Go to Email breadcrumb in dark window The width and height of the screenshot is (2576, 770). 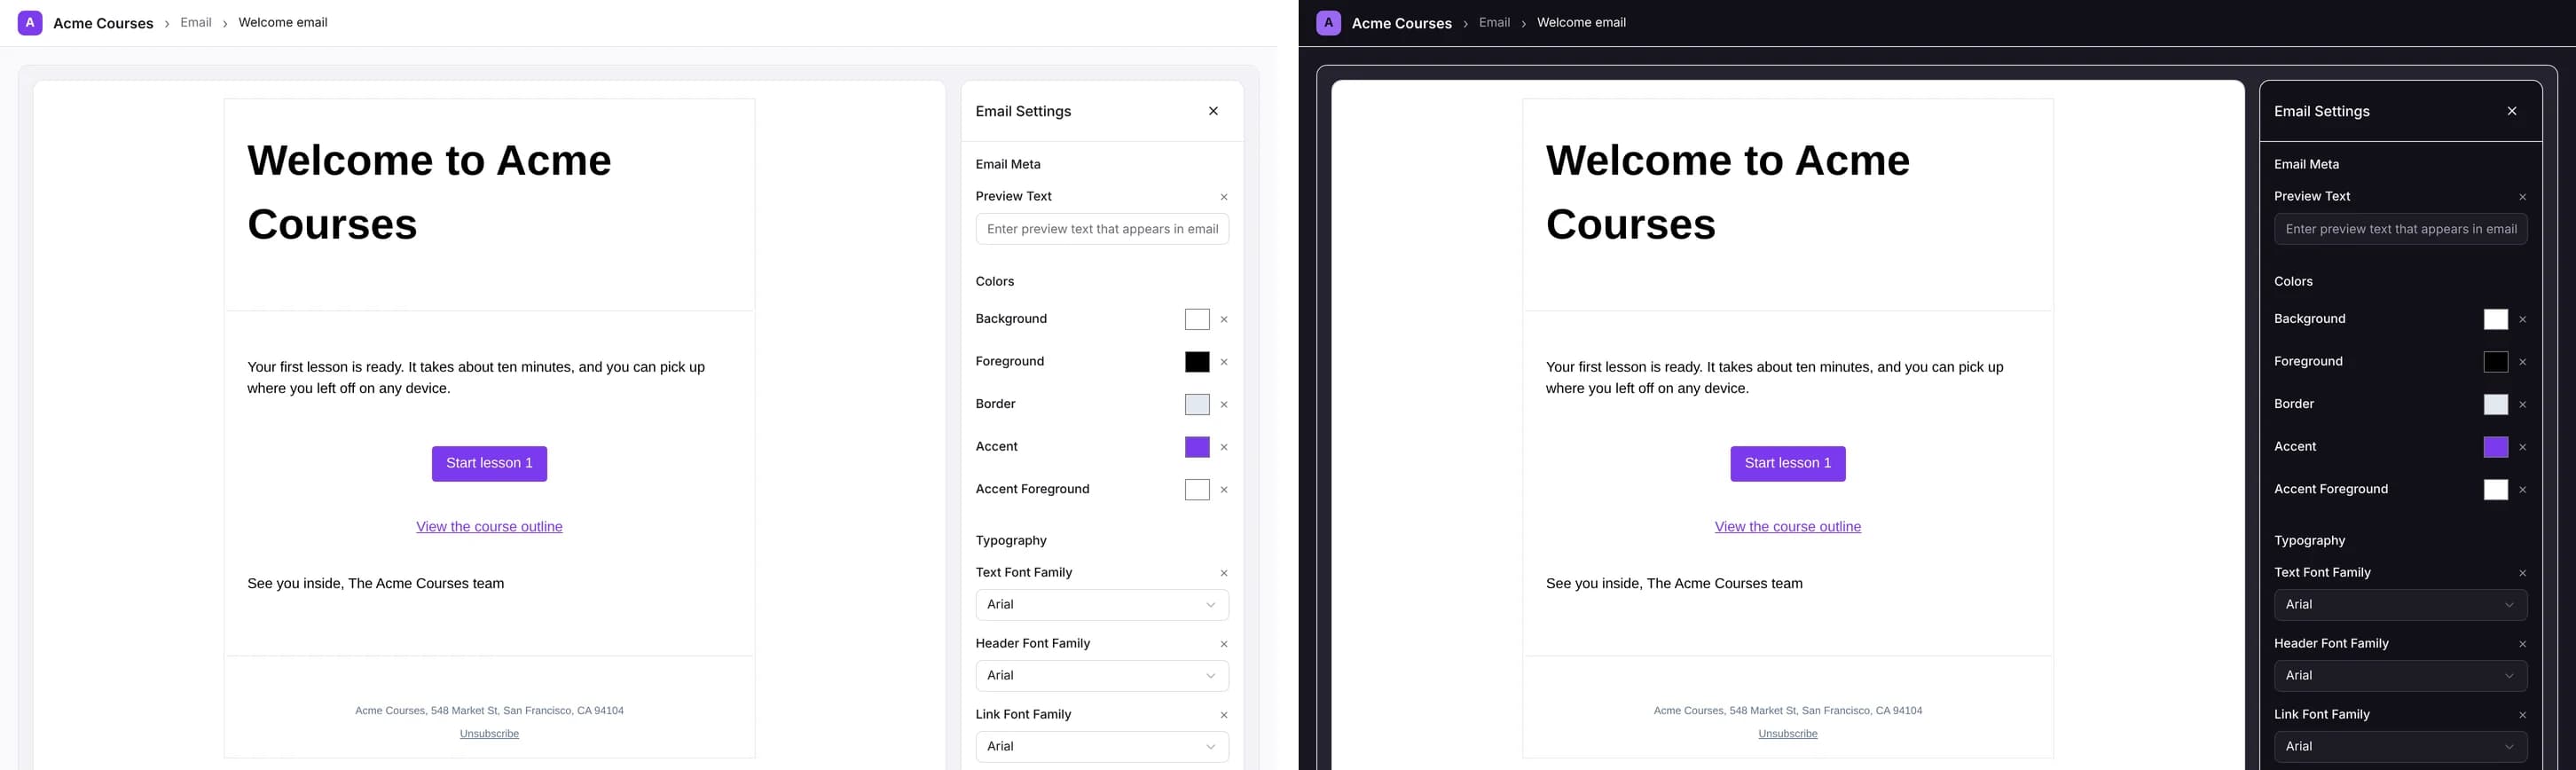pos(1495,22)
